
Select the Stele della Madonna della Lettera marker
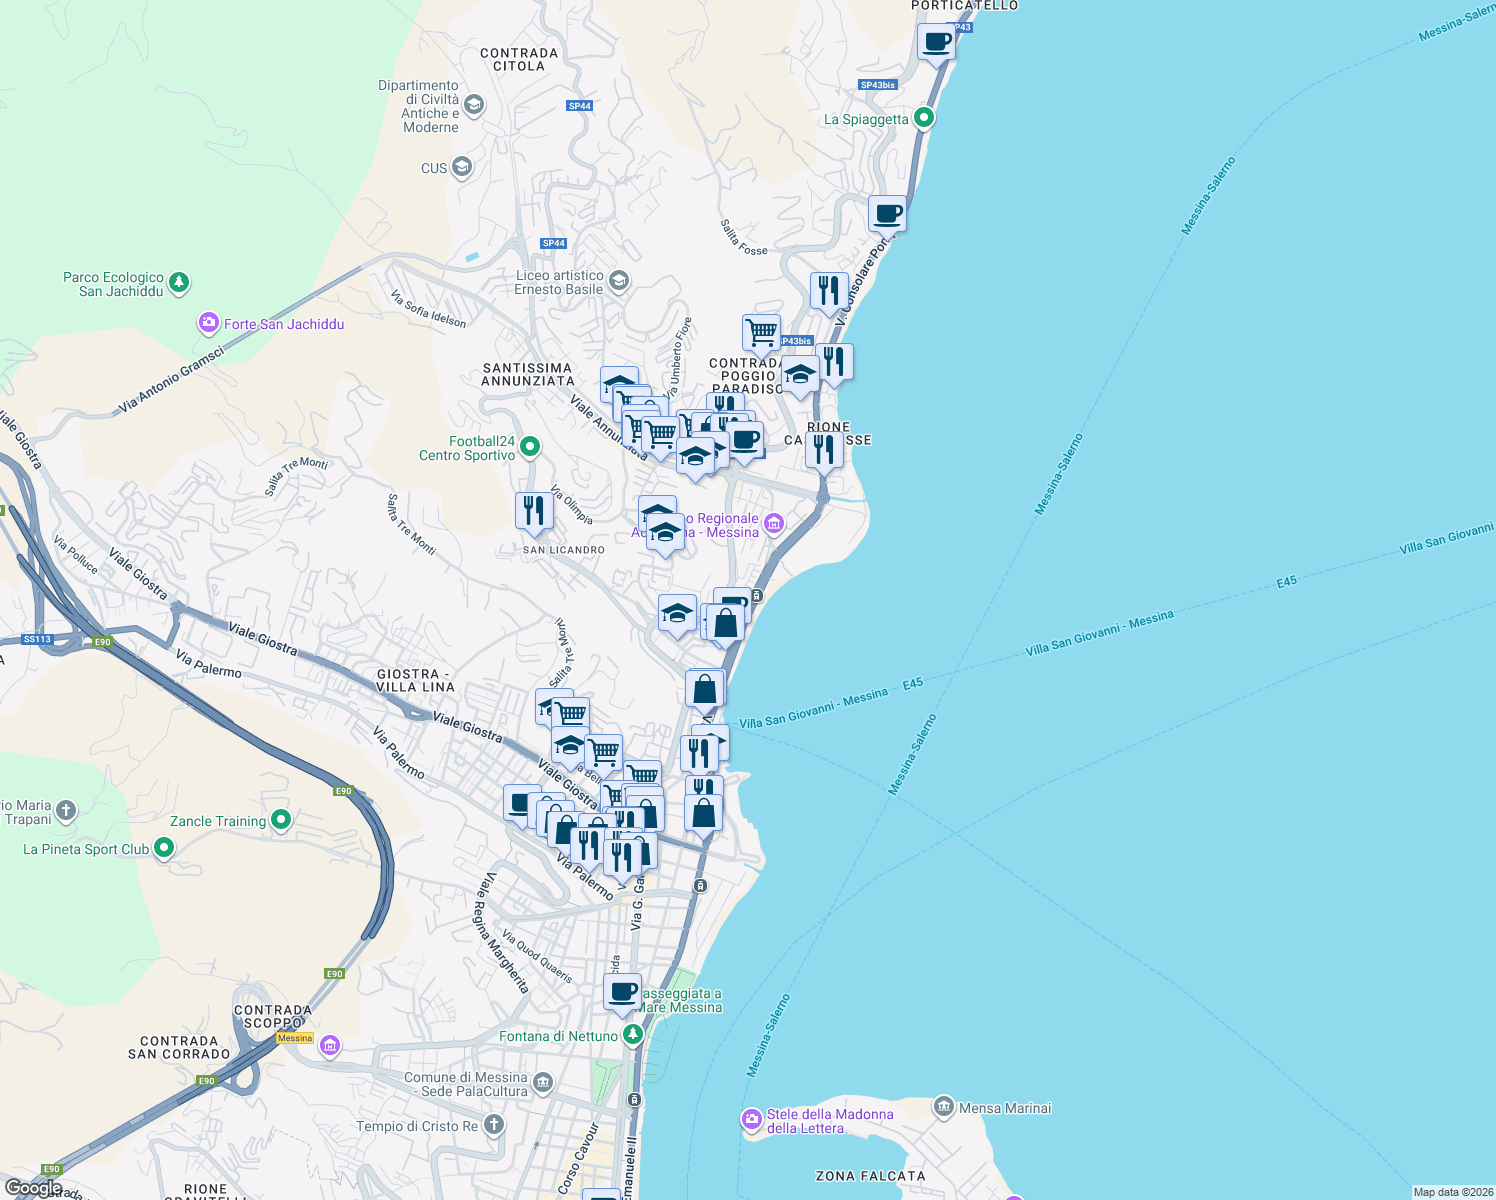pos(752,1118)
